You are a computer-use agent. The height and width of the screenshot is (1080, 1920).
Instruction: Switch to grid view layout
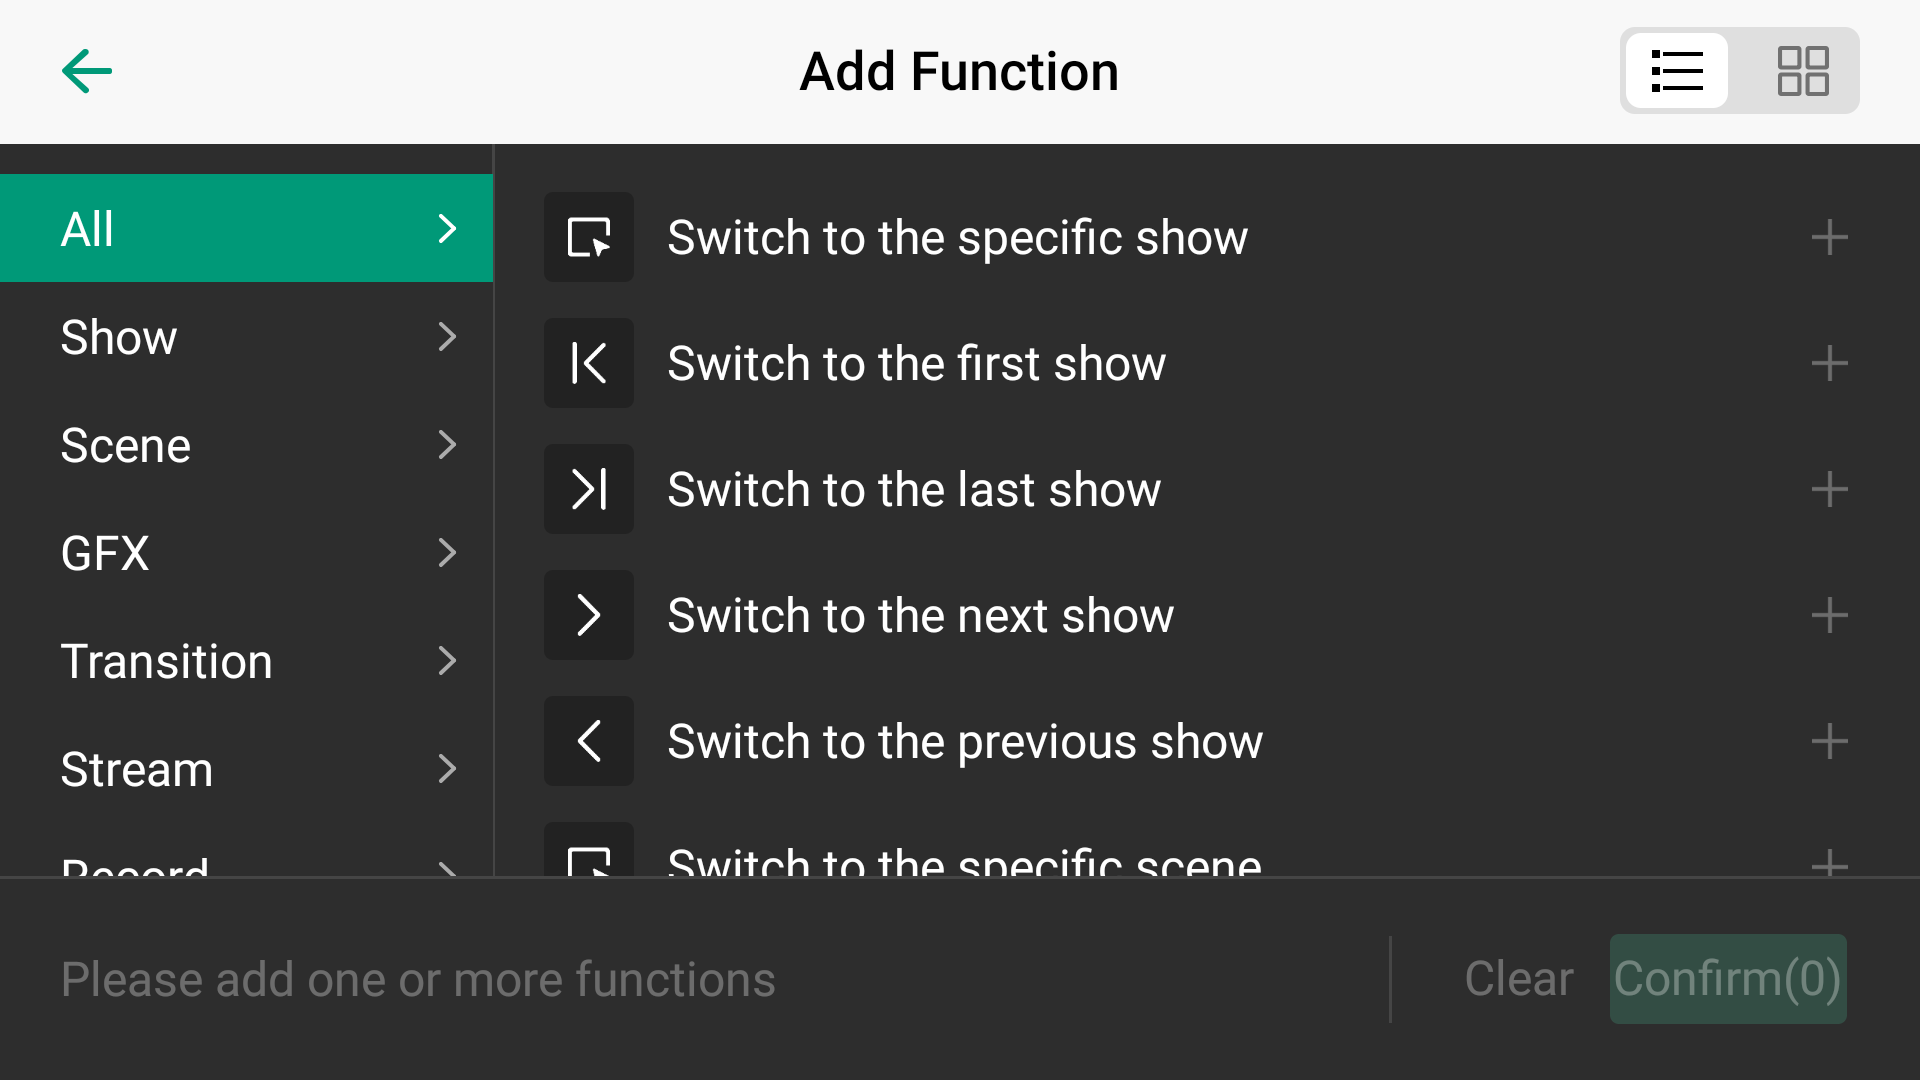coord(1802,71)
